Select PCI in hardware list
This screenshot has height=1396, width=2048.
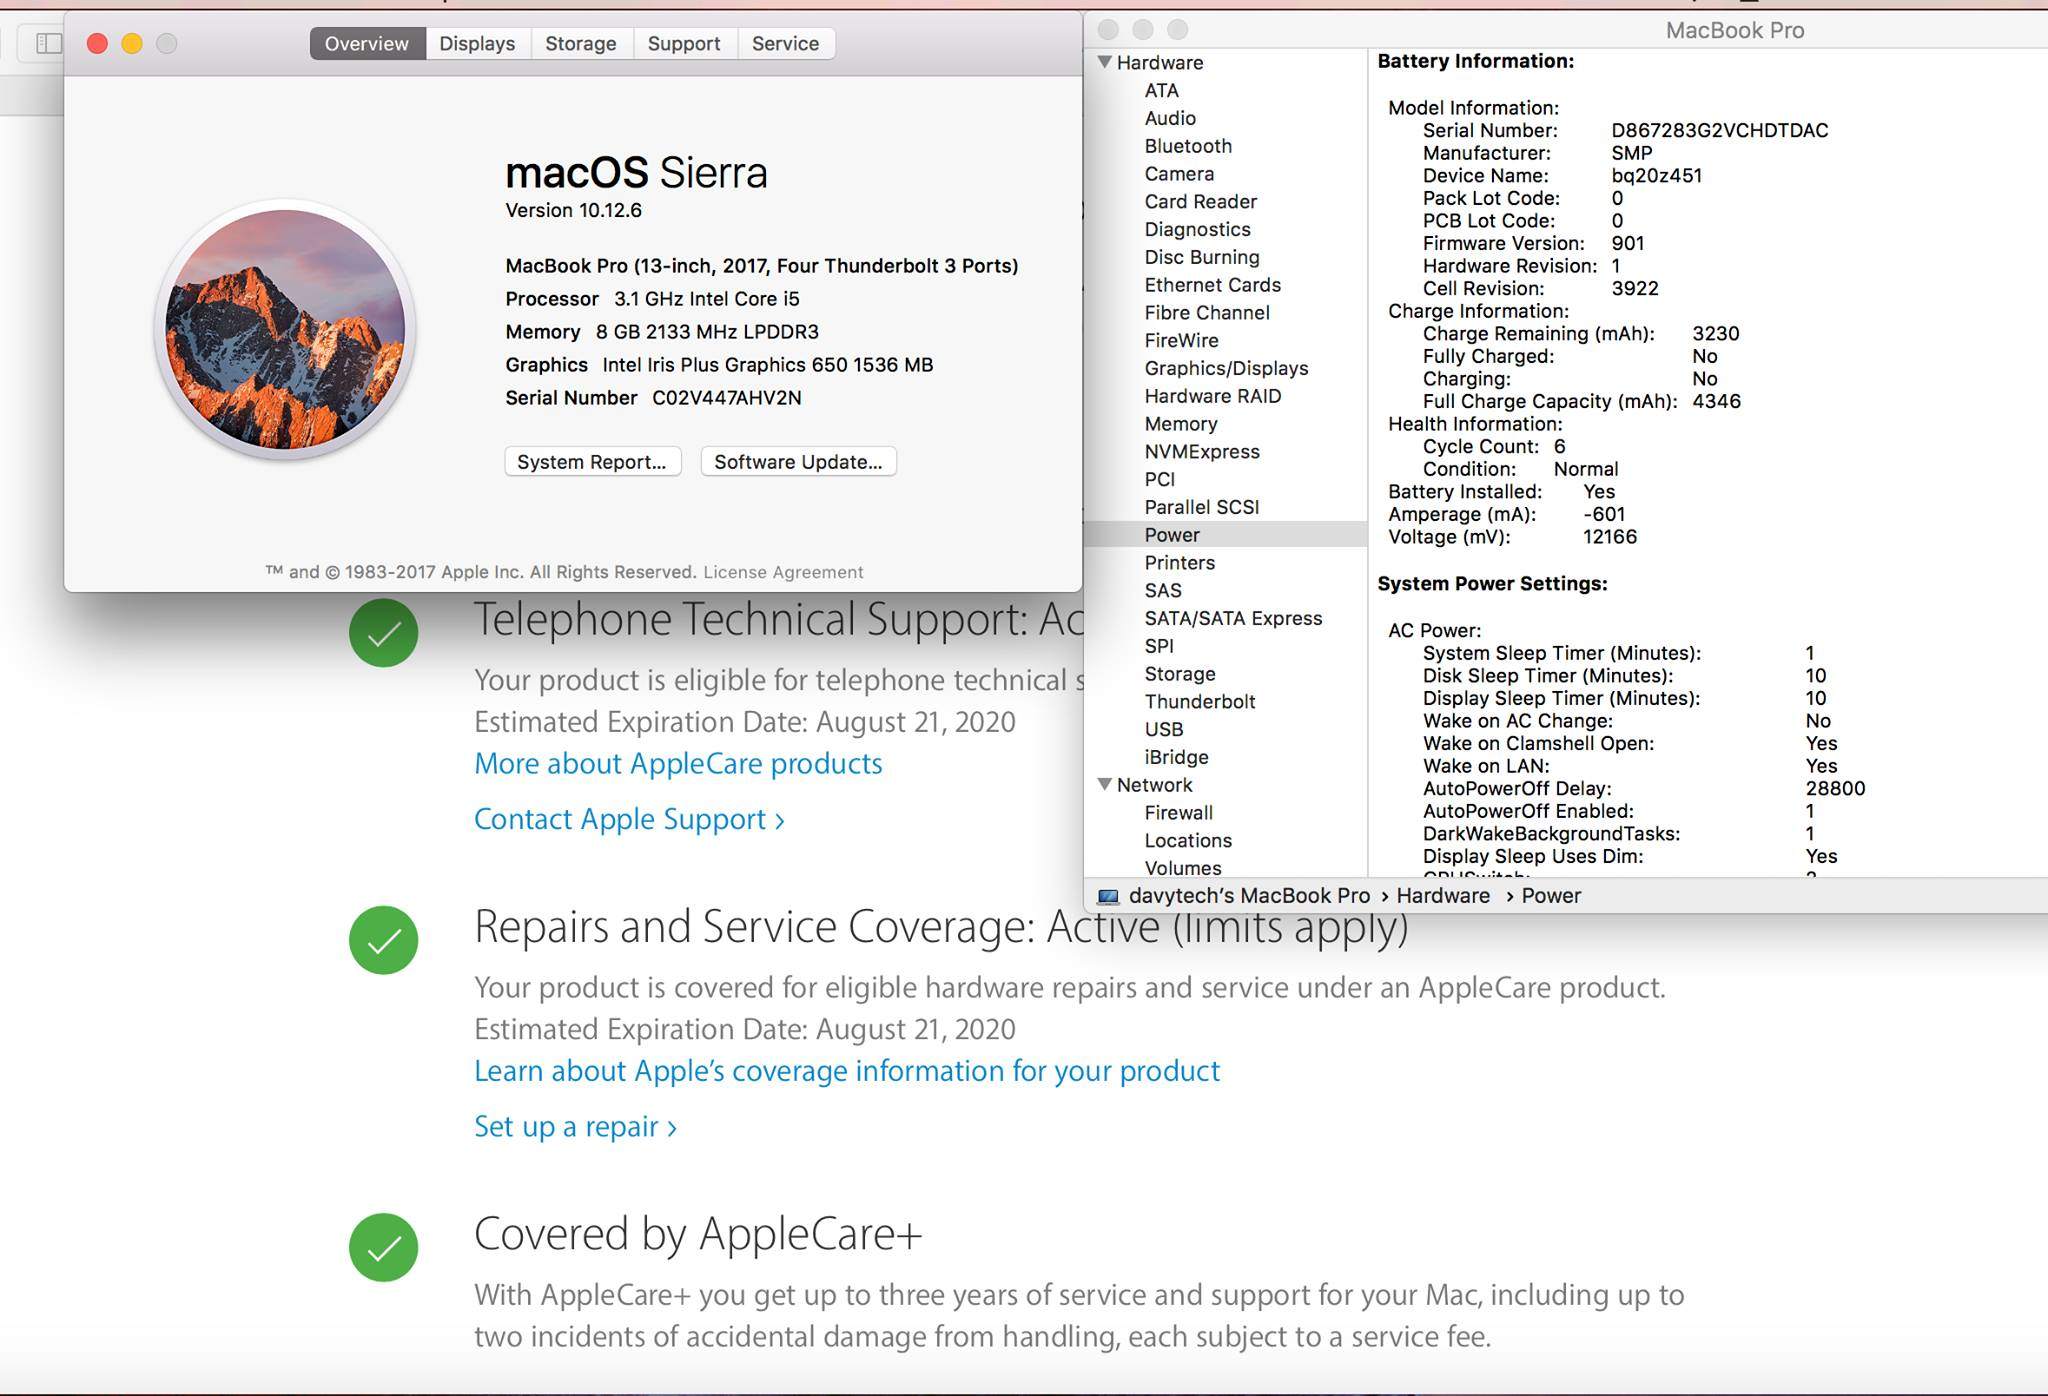point(1160,480)
